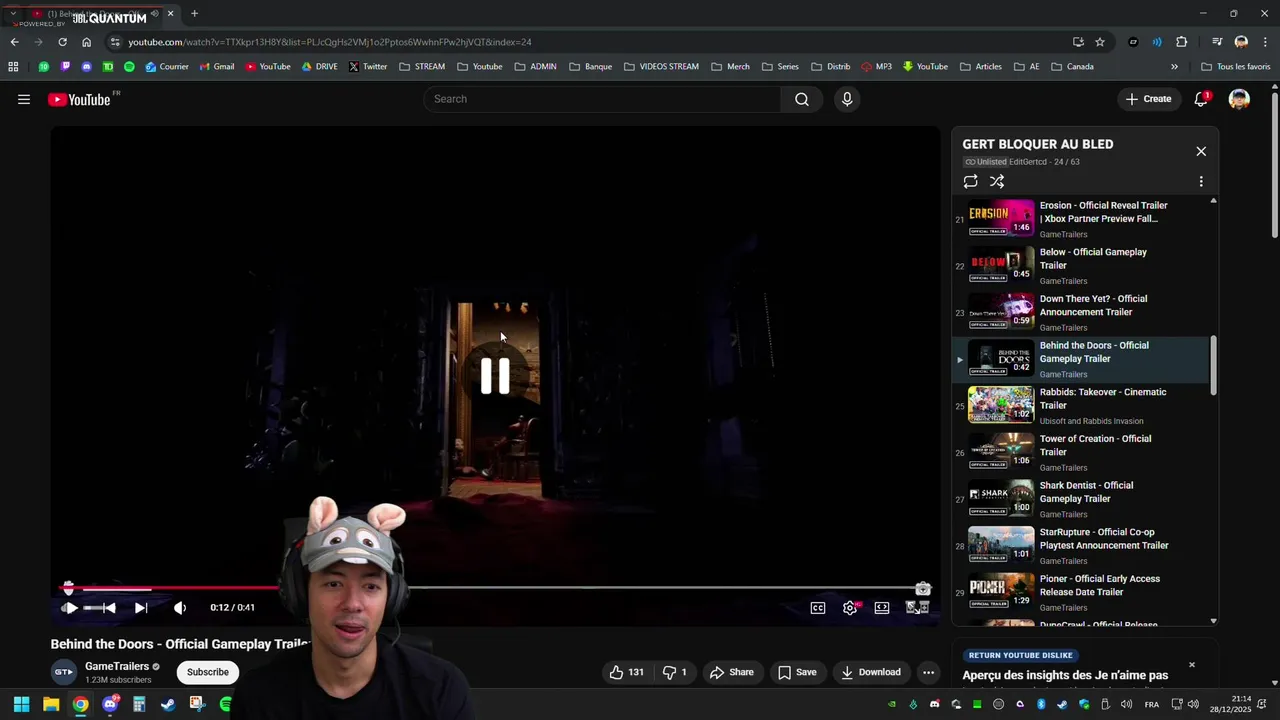The width and height of the screenshot is (1280, 720).
Task: Open the STREAM bookmark folder
Action: (x=422, y=67)
